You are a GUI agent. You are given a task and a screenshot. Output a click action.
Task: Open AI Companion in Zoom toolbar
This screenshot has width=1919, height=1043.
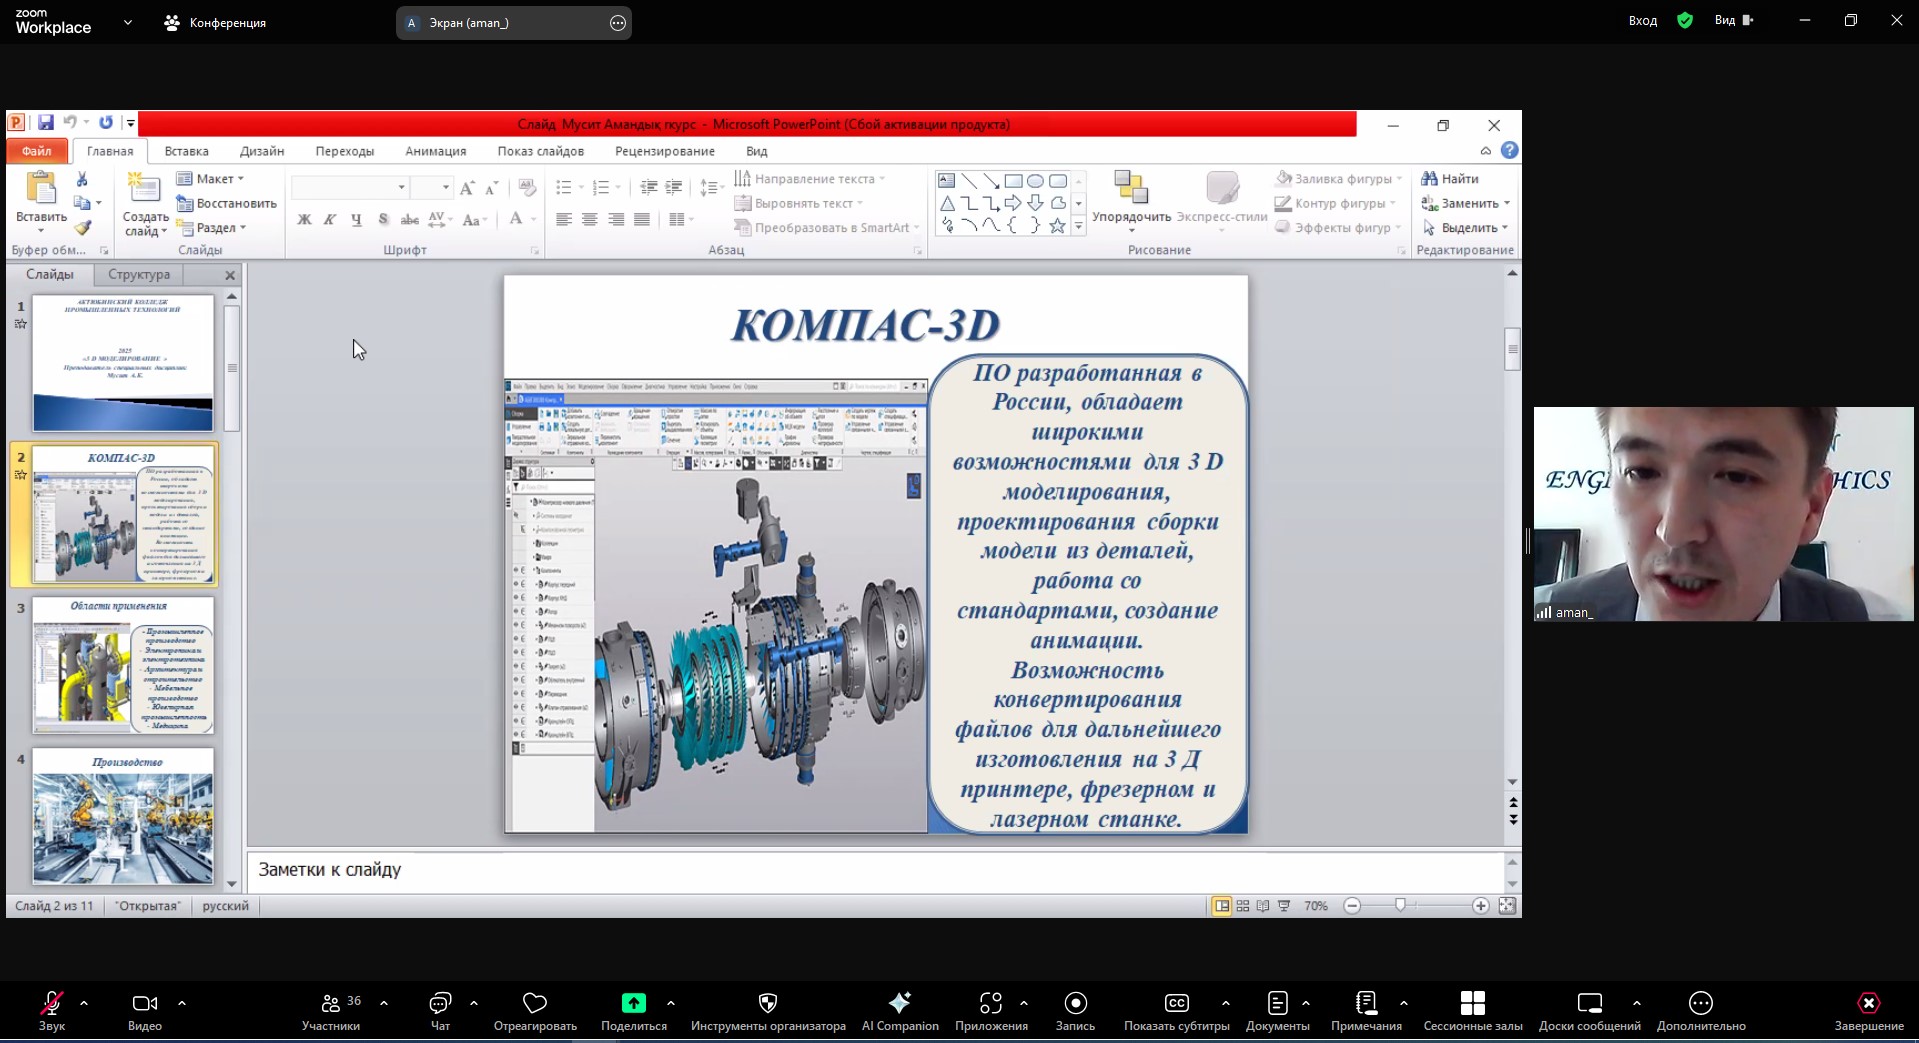899,1003
